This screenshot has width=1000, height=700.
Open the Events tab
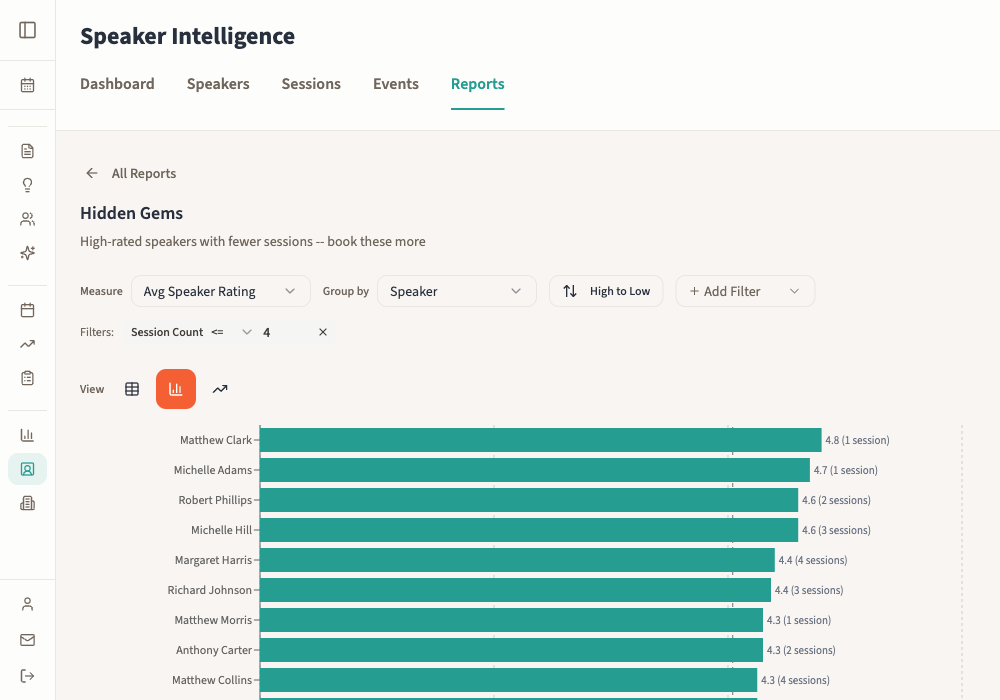pos(396,84)
